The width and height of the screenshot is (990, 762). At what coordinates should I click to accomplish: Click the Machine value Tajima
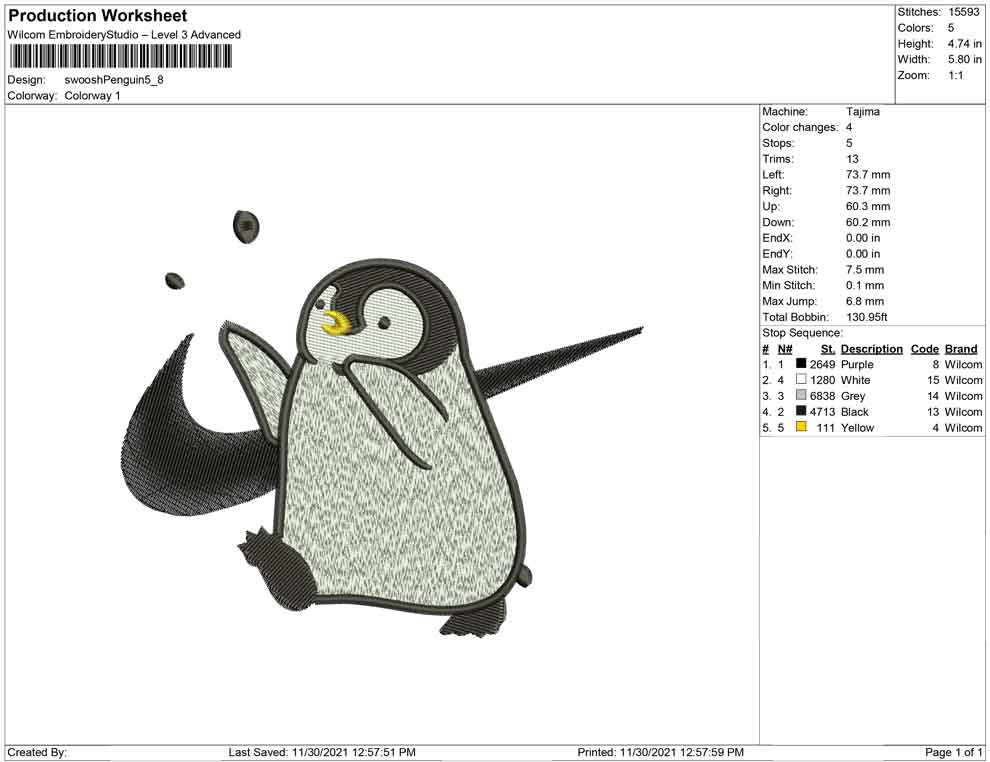(x=862, y=112)
